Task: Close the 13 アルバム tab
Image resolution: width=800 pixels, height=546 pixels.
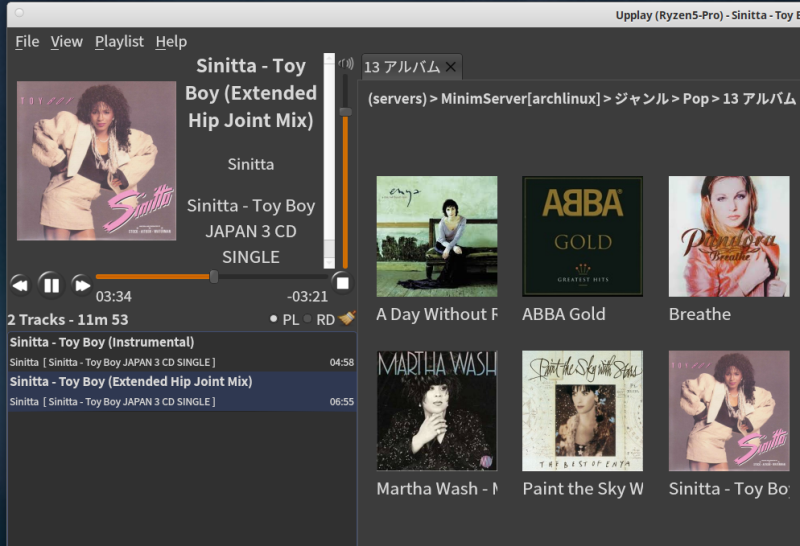Action: click(x=451, y=67)
